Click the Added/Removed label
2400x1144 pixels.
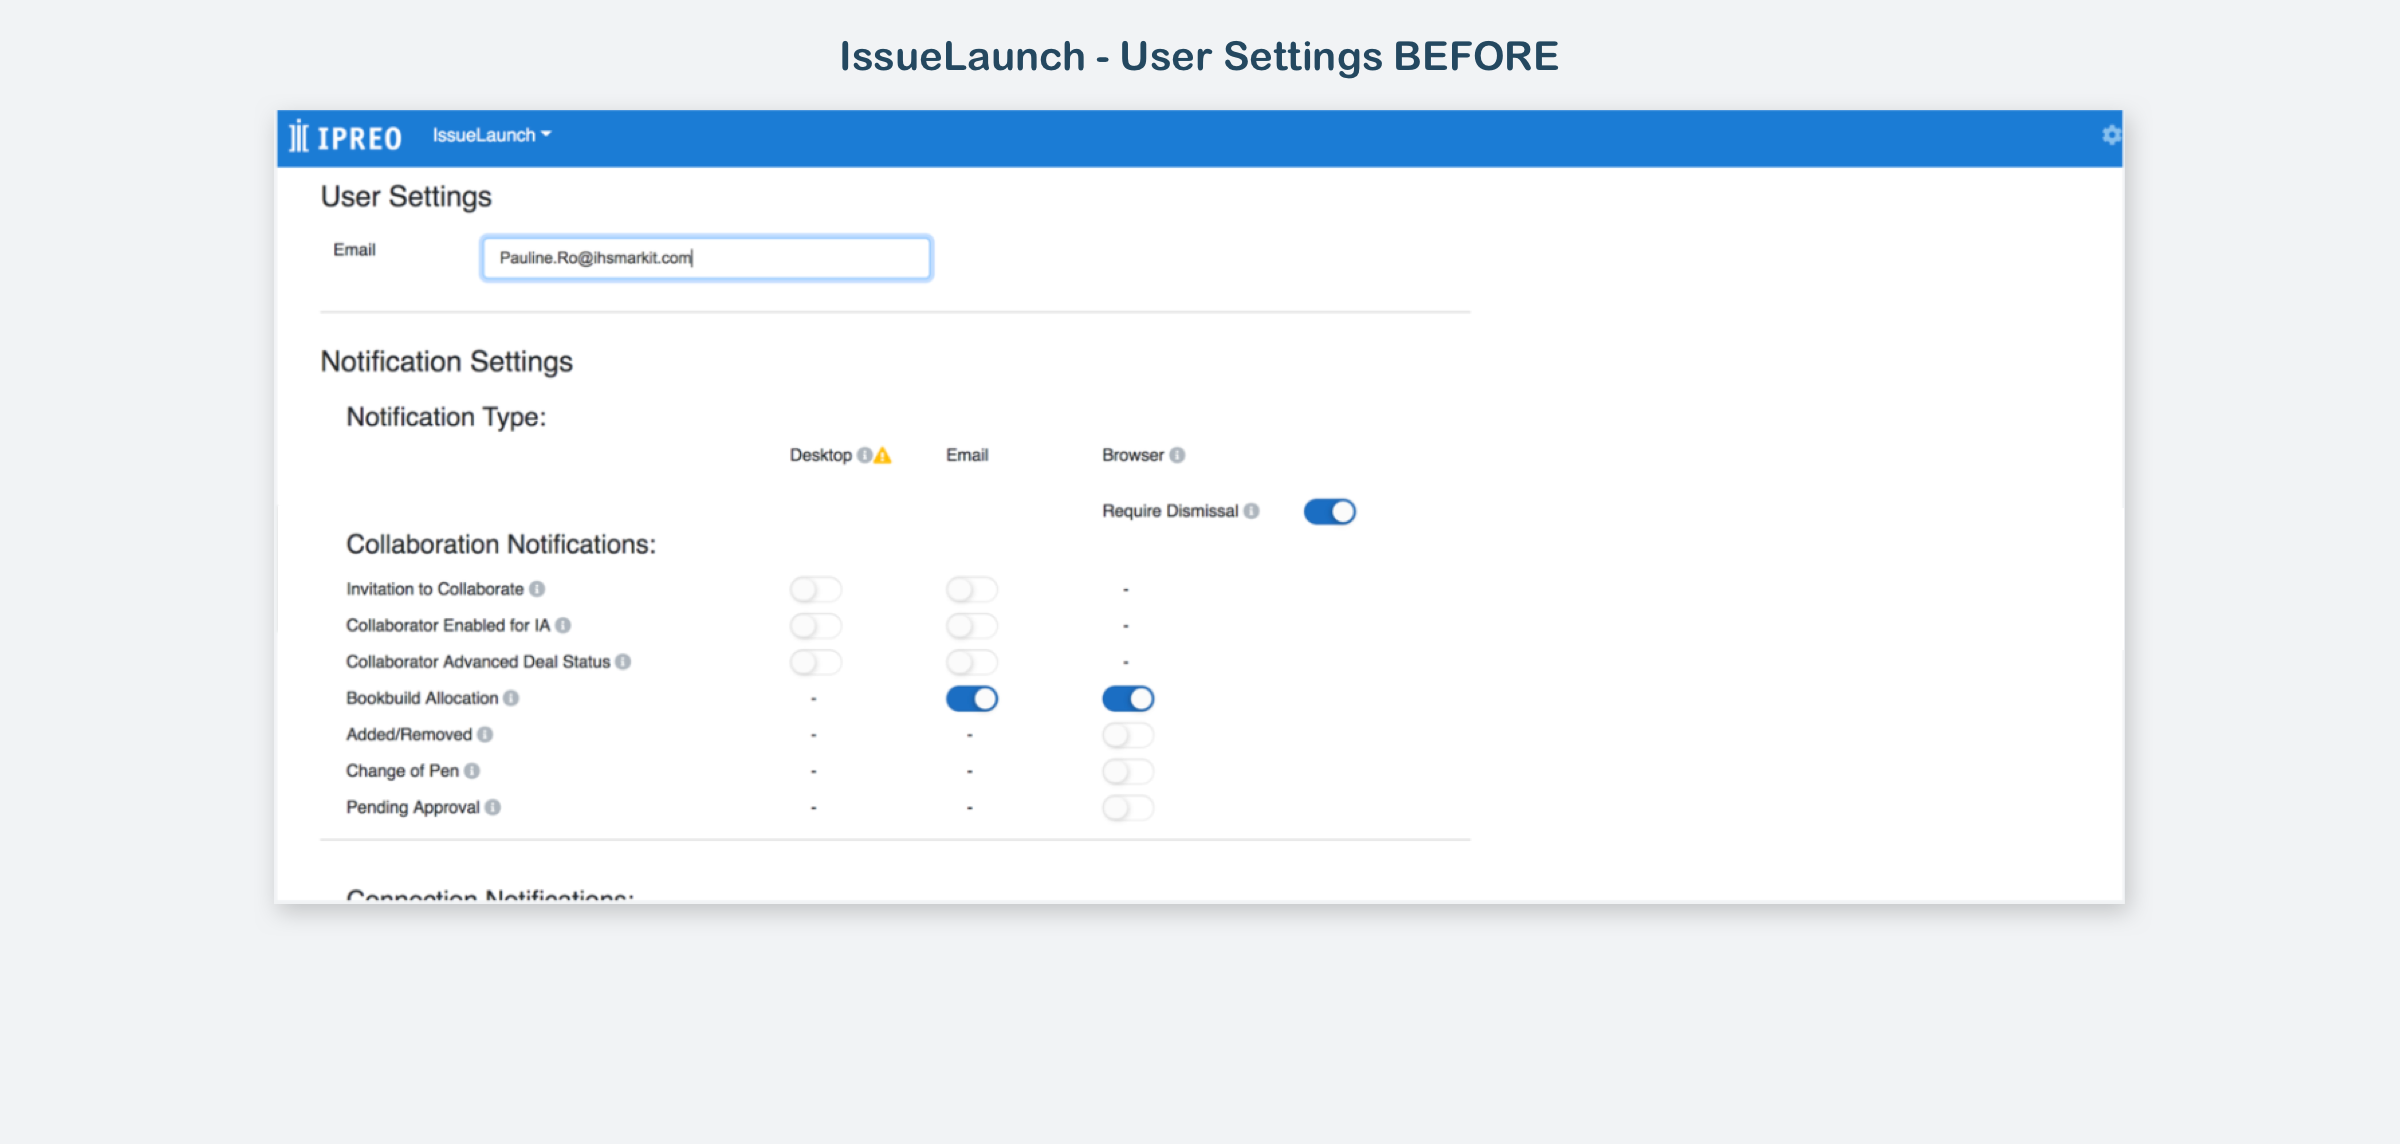[409, 734]
